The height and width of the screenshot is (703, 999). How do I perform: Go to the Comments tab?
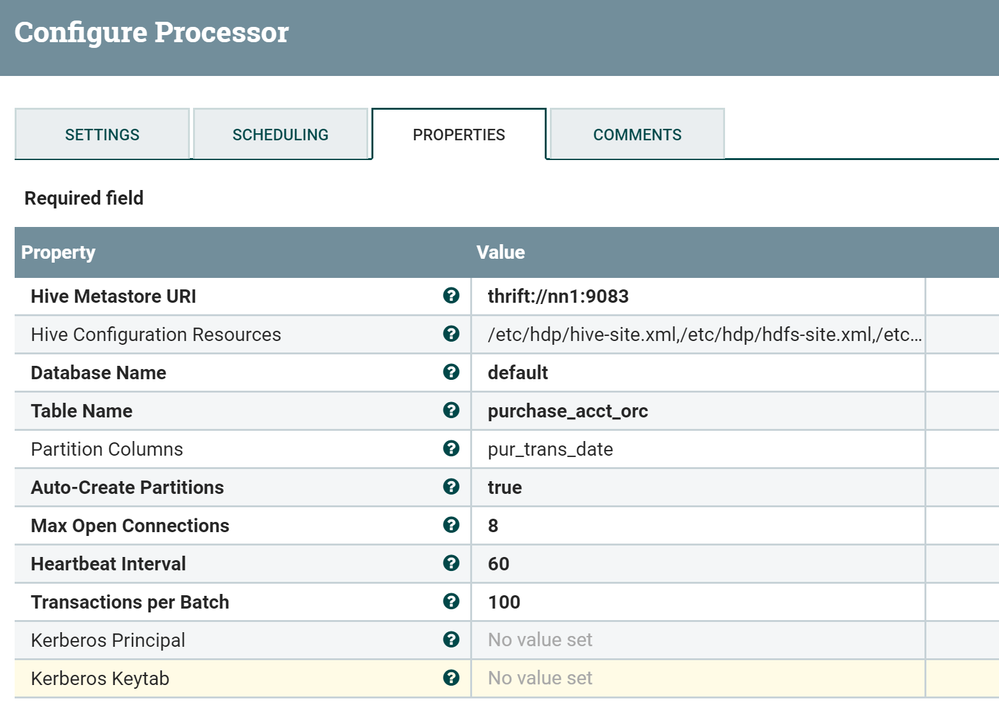(637, 134)
